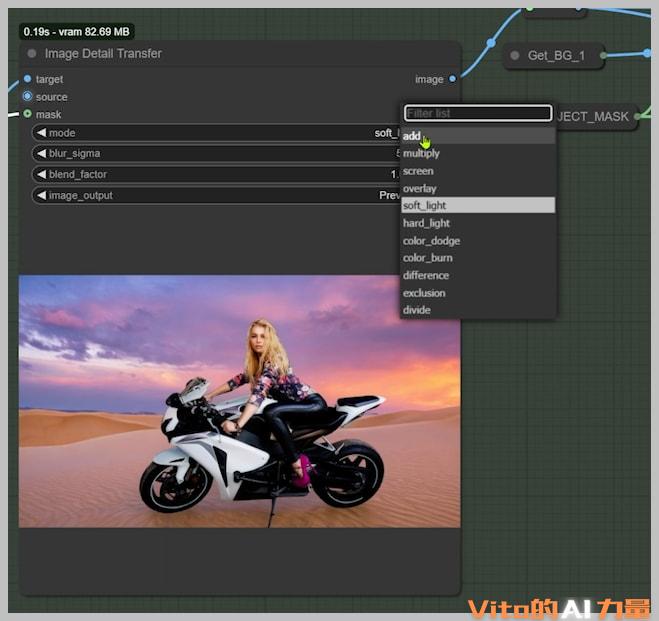This screenshot has width=659, height=621.
Task: Collapse the Image Detail Transfer node dot
Action: coord(32,53)
